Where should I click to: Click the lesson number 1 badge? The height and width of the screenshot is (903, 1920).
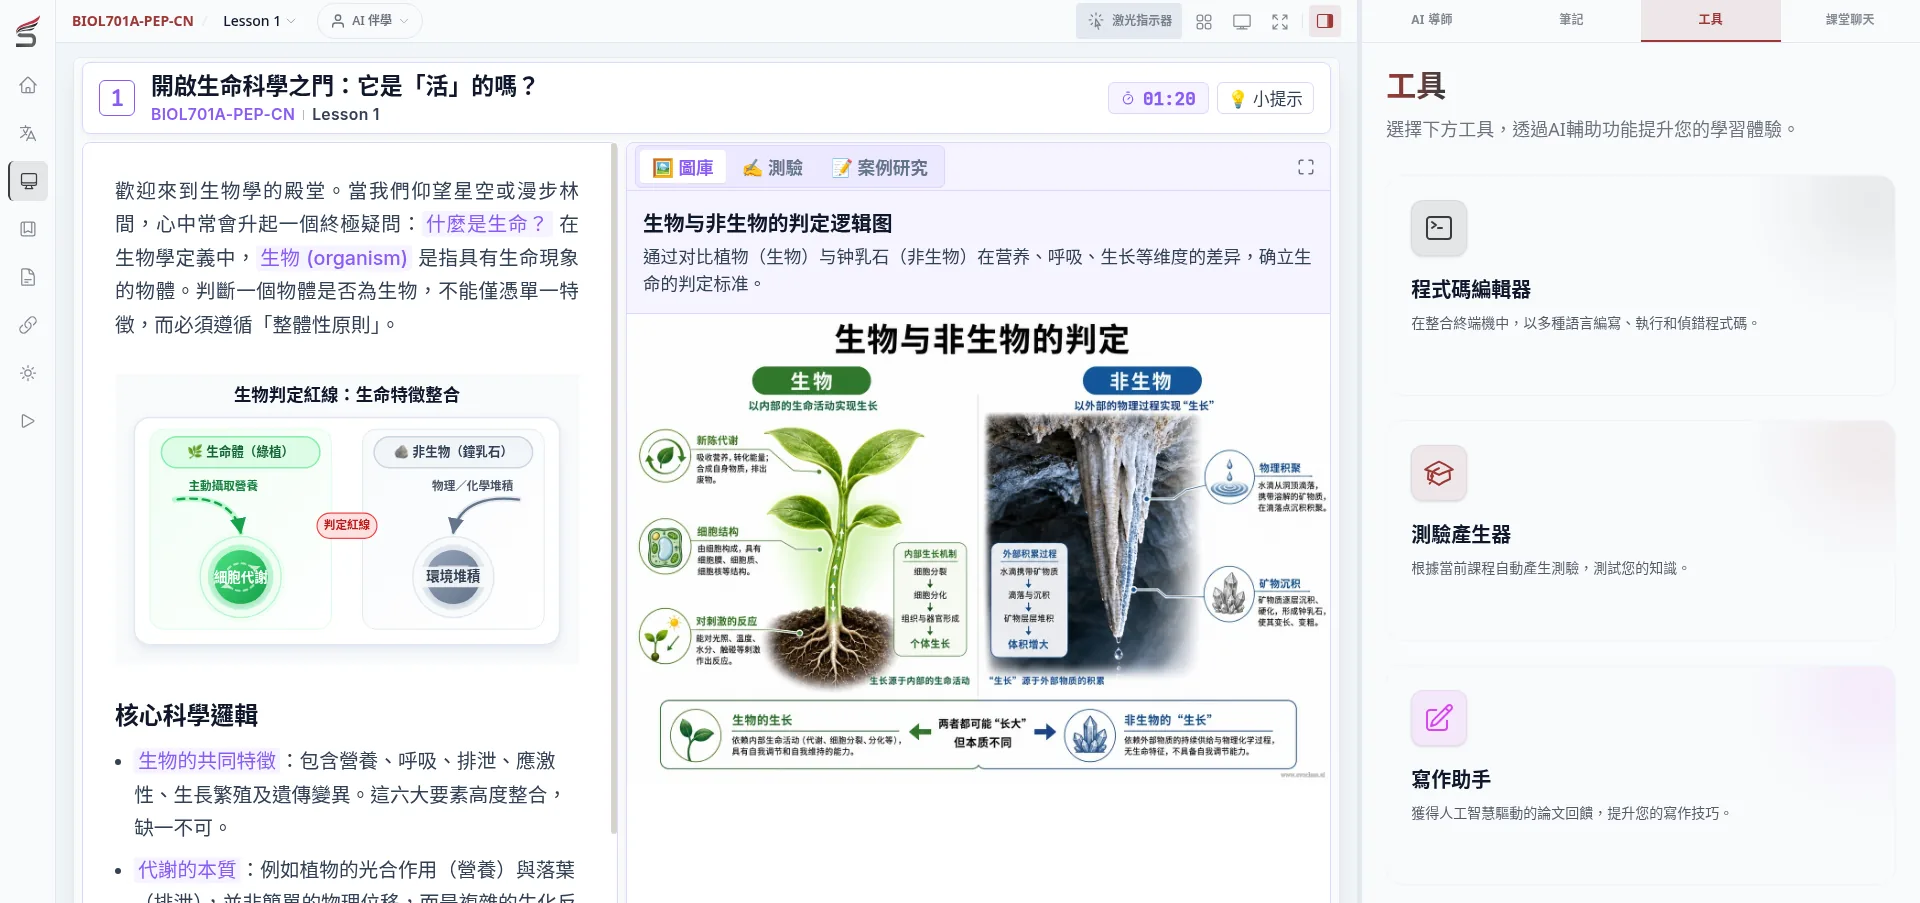(117, 98)
